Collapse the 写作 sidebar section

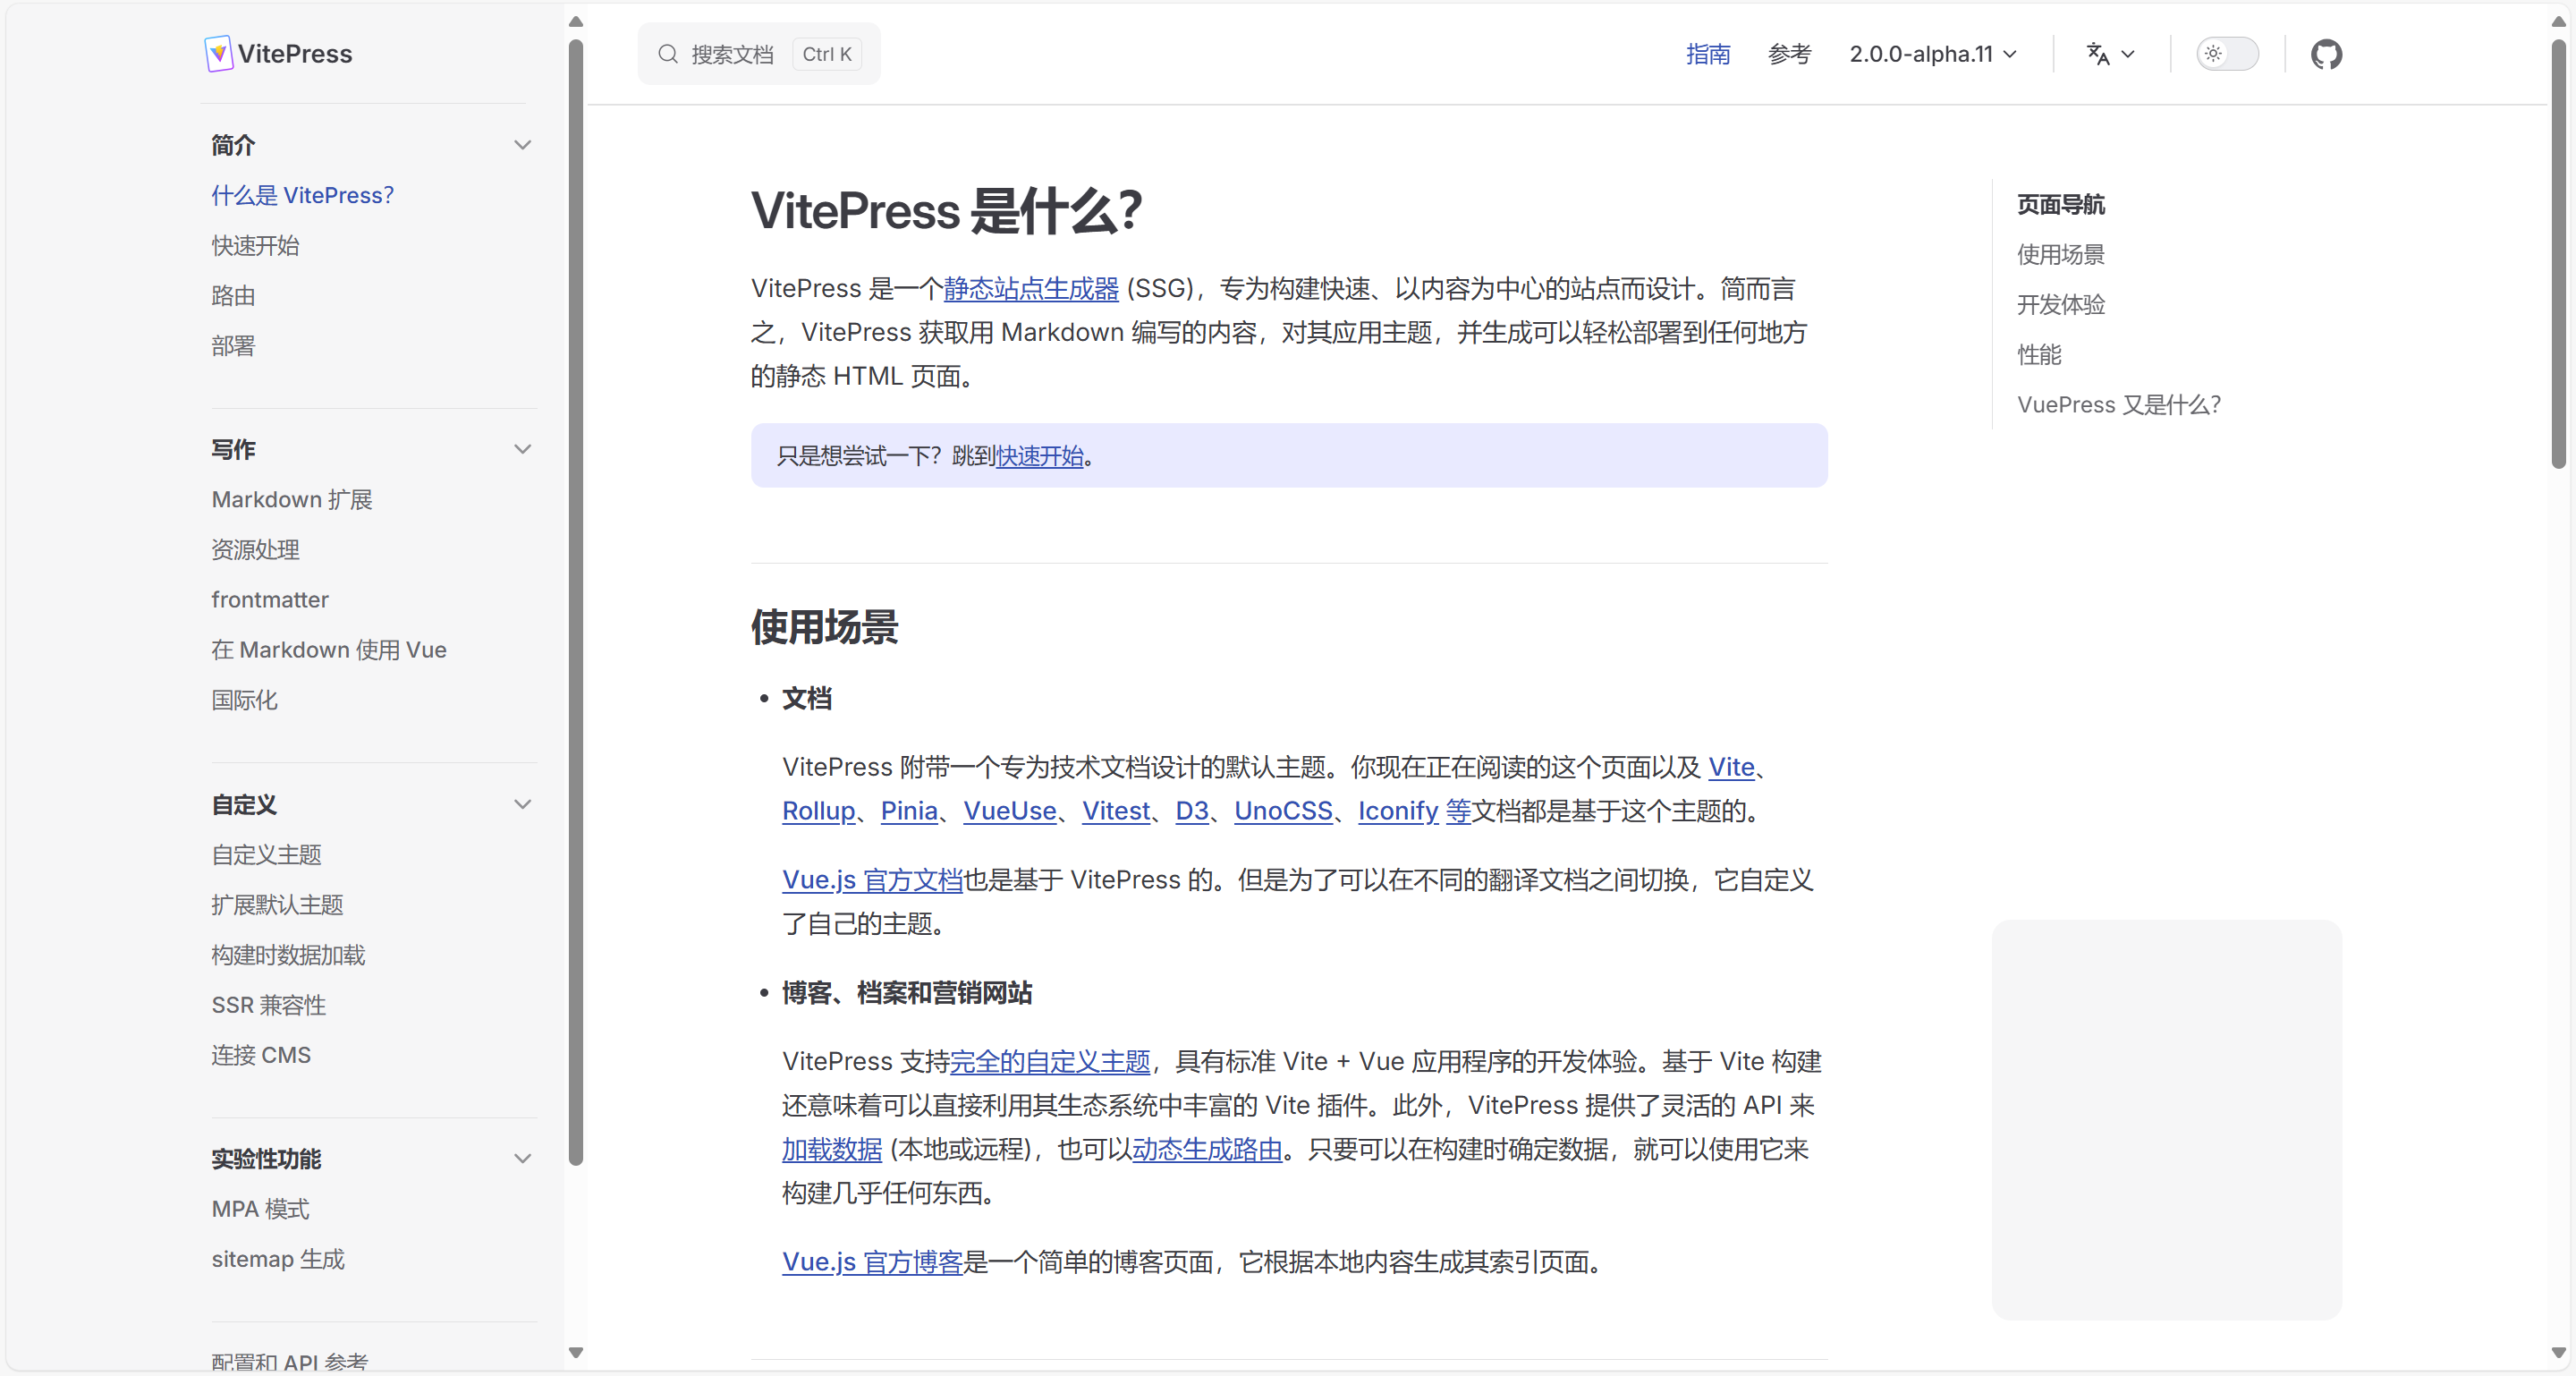pos(522,449)
